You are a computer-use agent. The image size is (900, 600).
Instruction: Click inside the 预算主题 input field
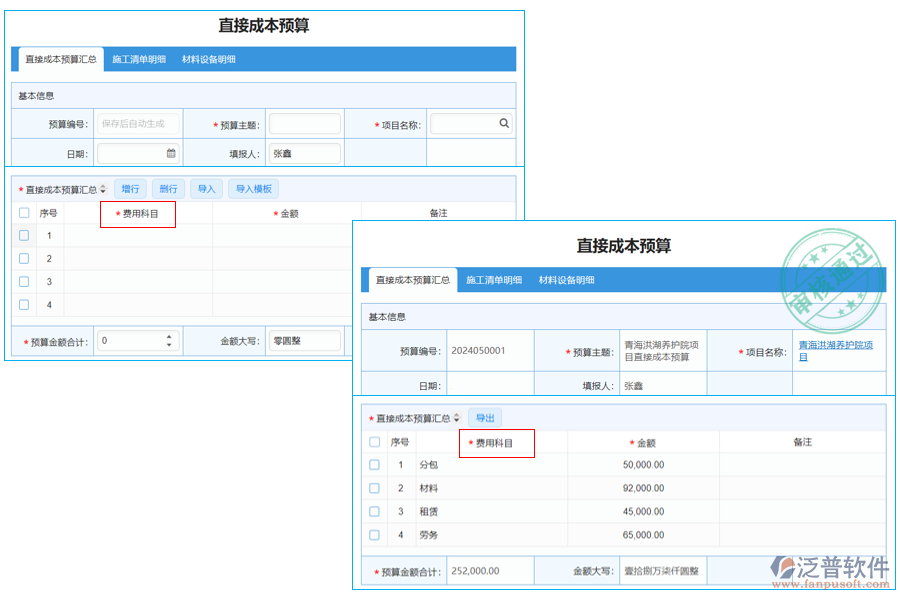[304, 123]
